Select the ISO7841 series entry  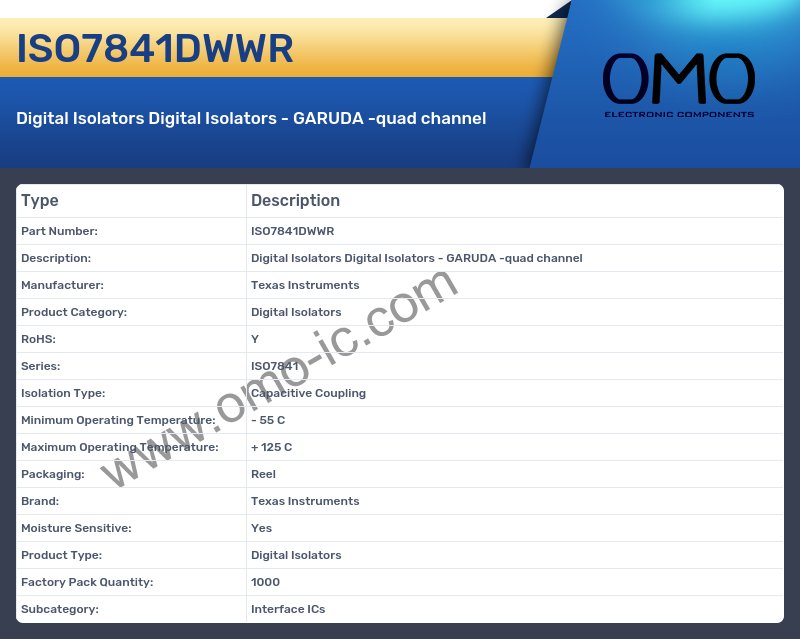pyautogui.click(x=274, y=366)
